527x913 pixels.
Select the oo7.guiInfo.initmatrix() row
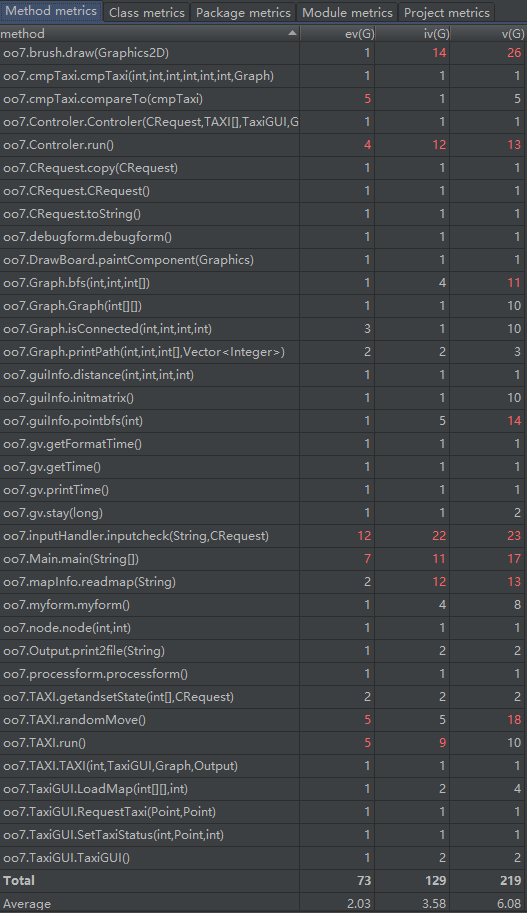coord(263,398)
